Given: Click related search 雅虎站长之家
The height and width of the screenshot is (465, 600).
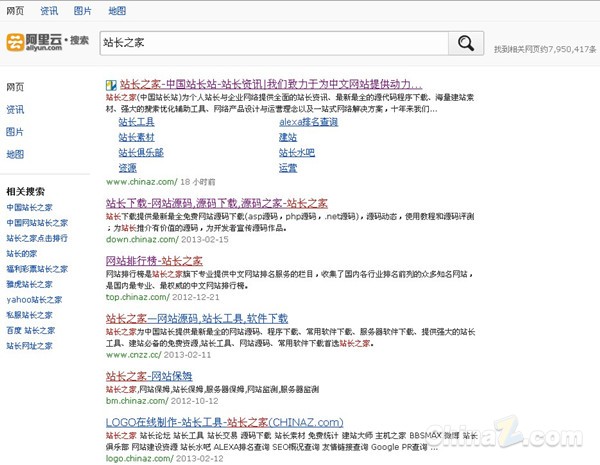Looking at the screenshot, I should 29,284.
